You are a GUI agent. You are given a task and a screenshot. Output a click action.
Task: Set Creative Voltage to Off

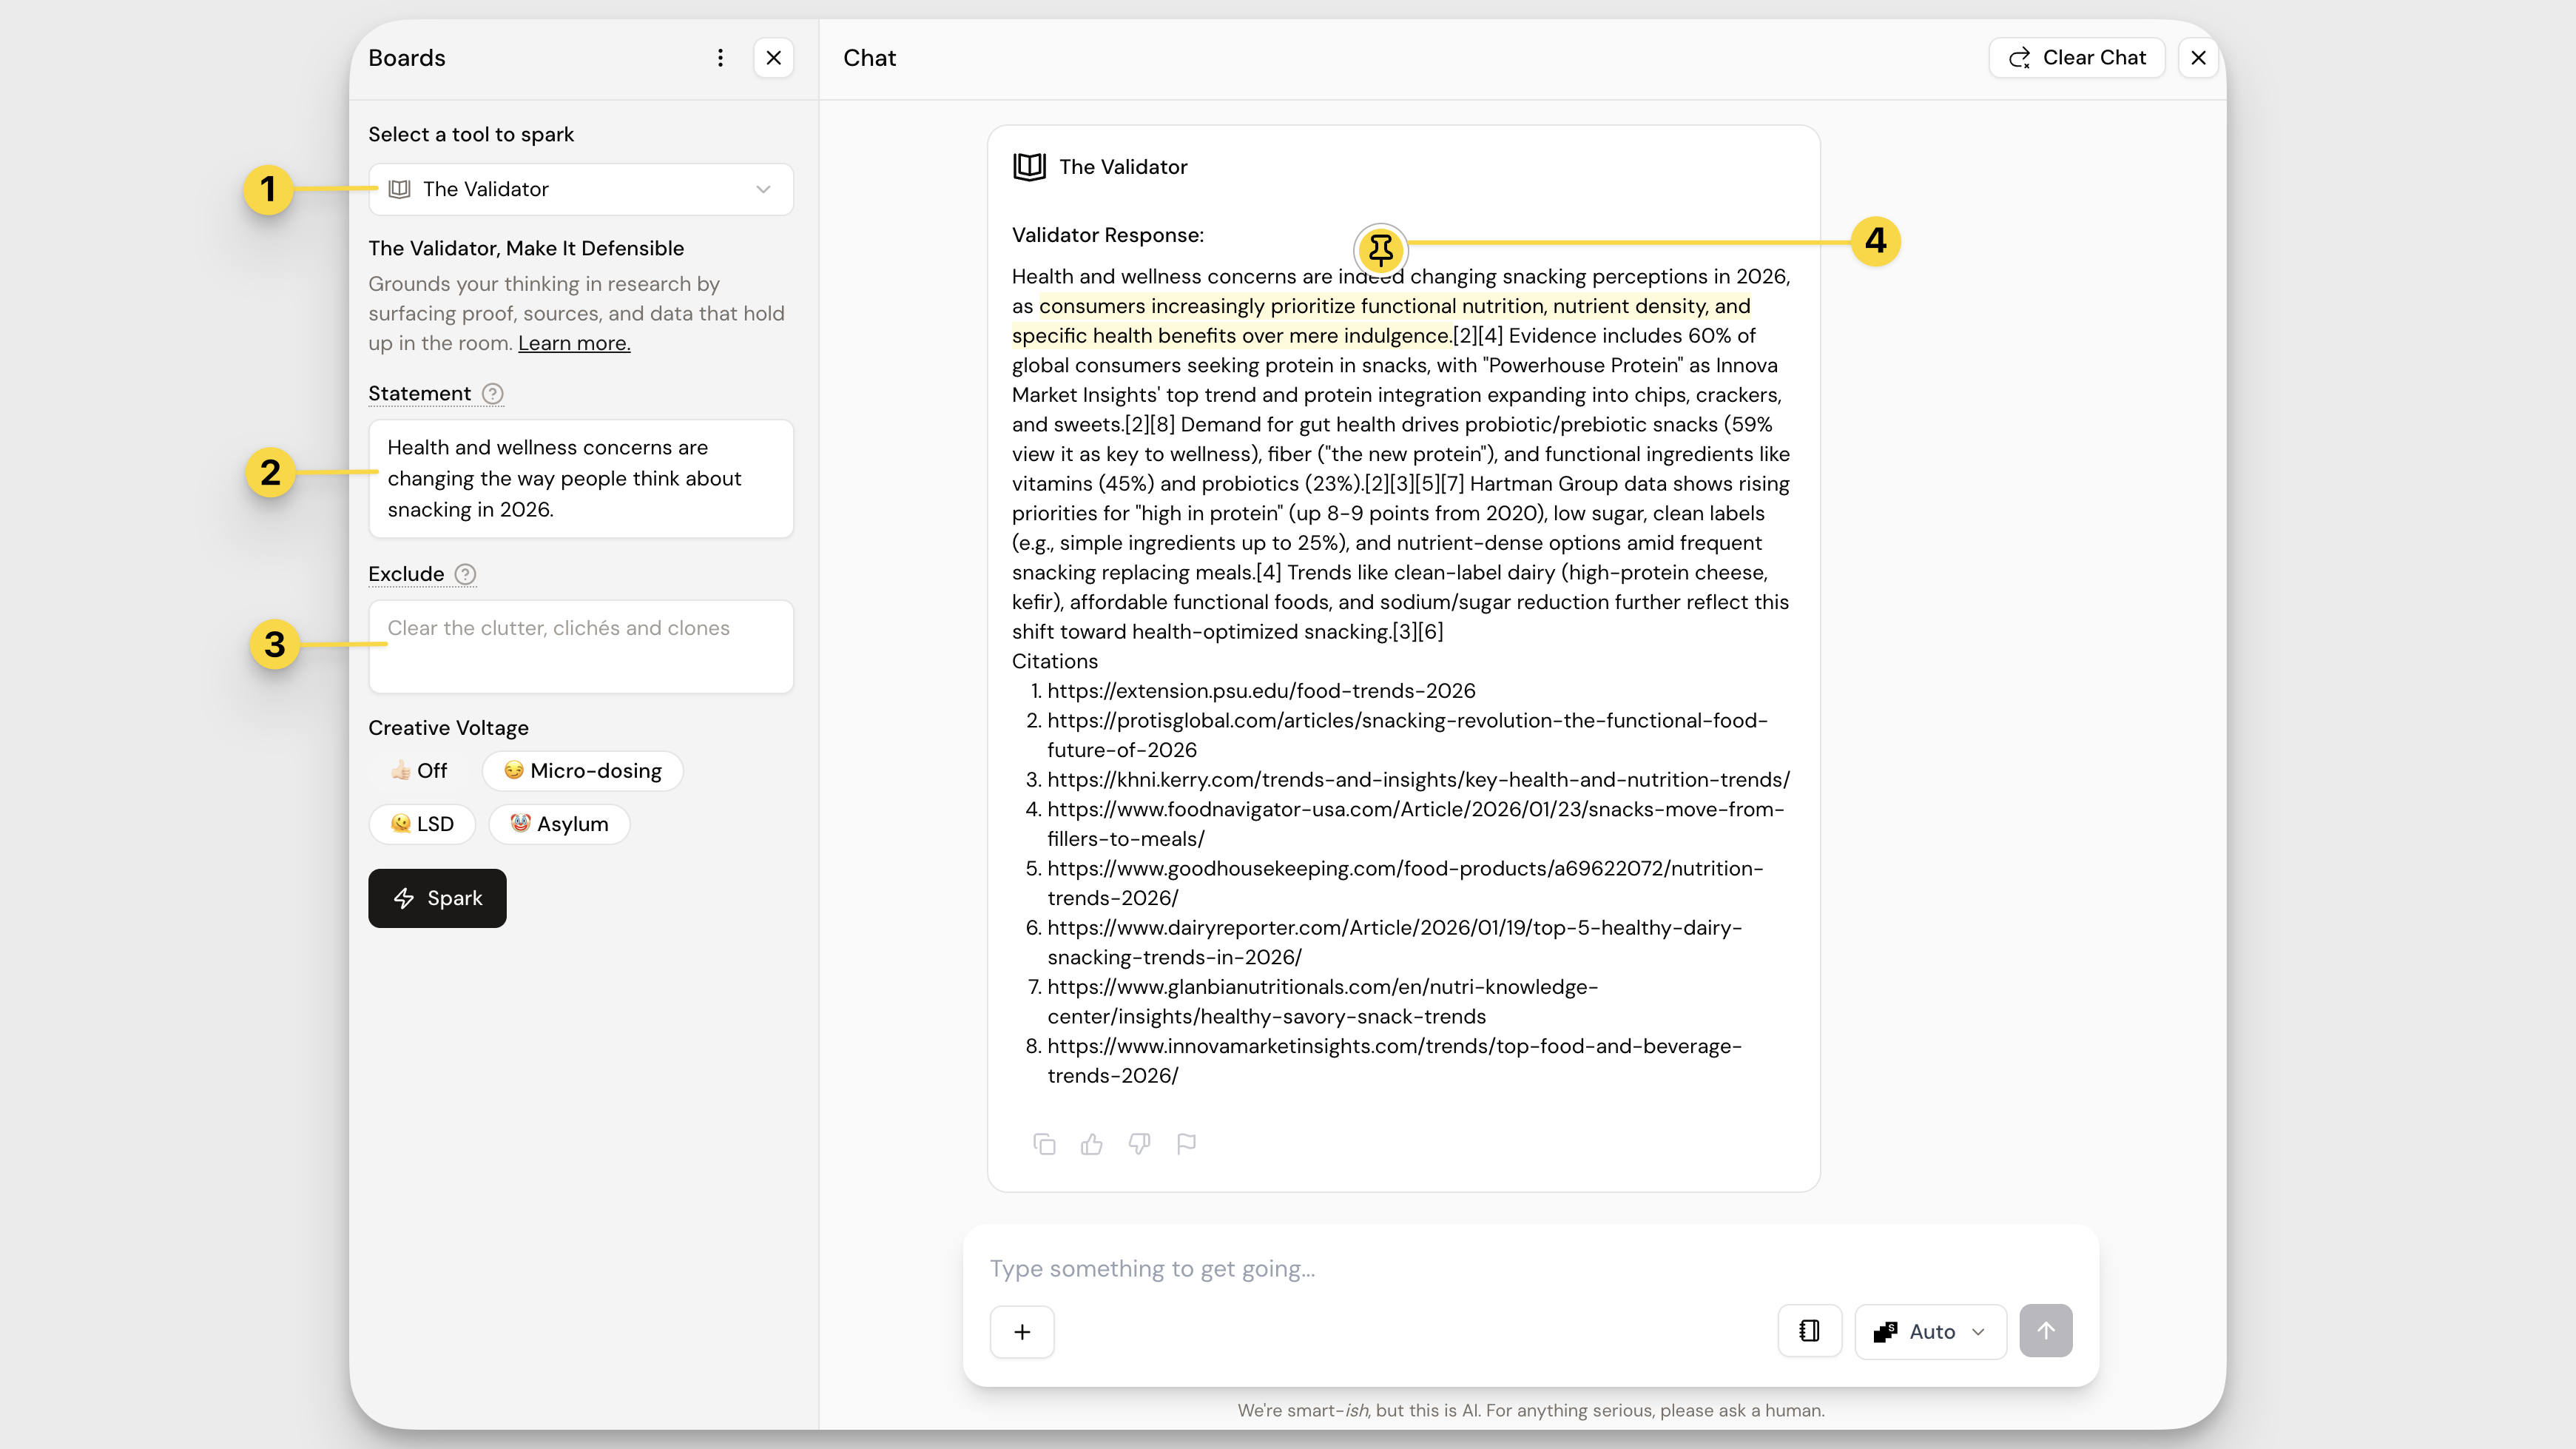pos(419,771)
